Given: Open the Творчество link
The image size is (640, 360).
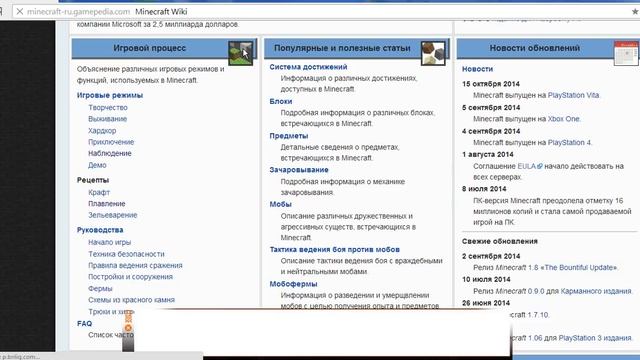Looking at the screenshot, I should [108, 107].
